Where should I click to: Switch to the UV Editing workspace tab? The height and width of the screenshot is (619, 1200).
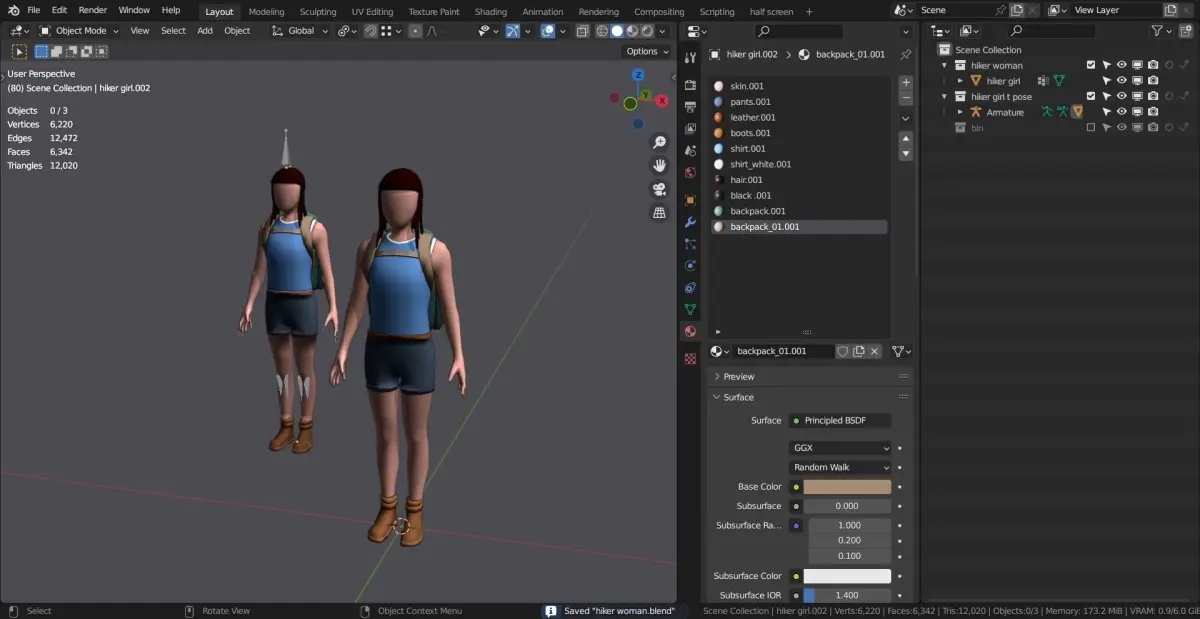pos(372,12)
